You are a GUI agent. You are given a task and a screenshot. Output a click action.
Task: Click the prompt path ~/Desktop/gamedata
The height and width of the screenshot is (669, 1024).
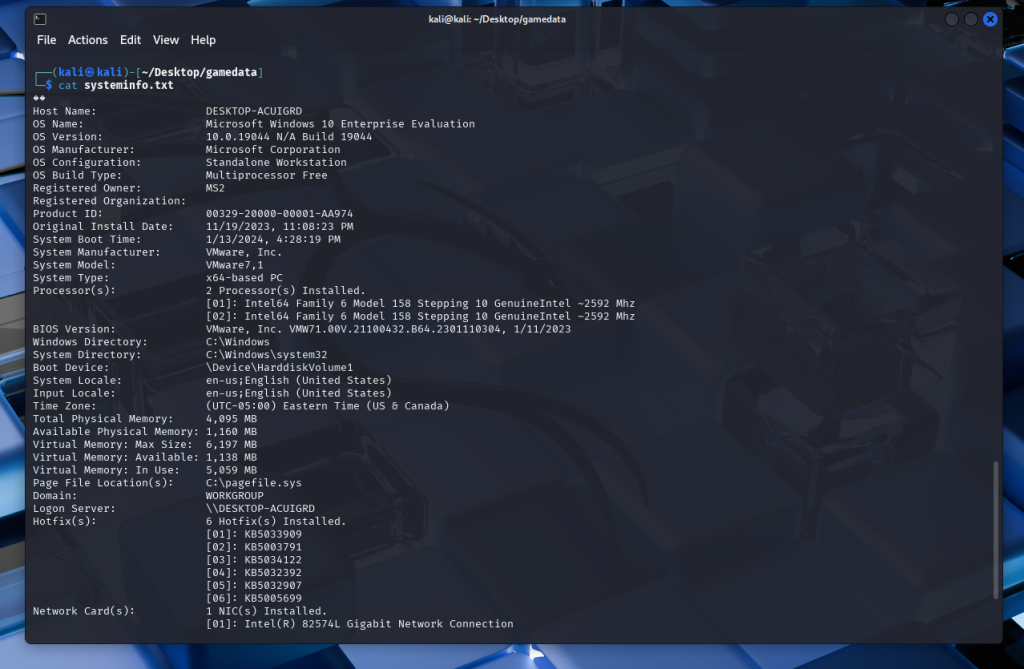tap(199, 72)
